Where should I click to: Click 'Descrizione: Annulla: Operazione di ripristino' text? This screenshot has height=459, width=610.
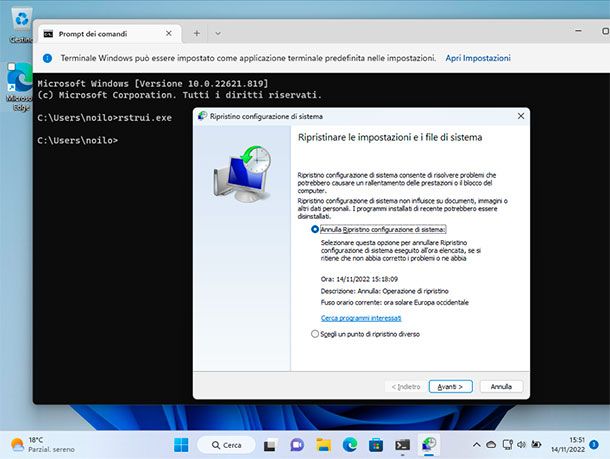384,291
